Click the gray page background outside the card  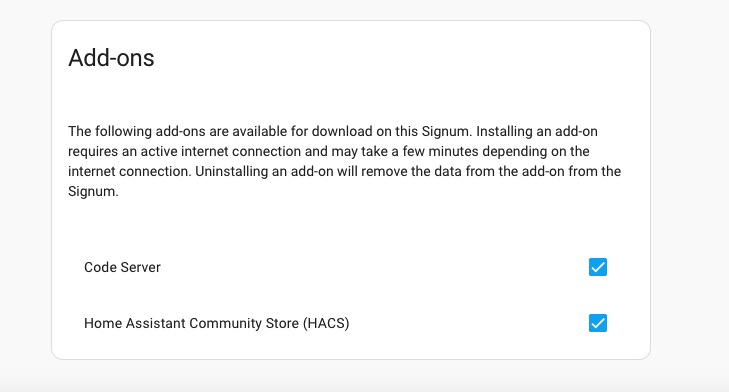click(x=688, y=186)
